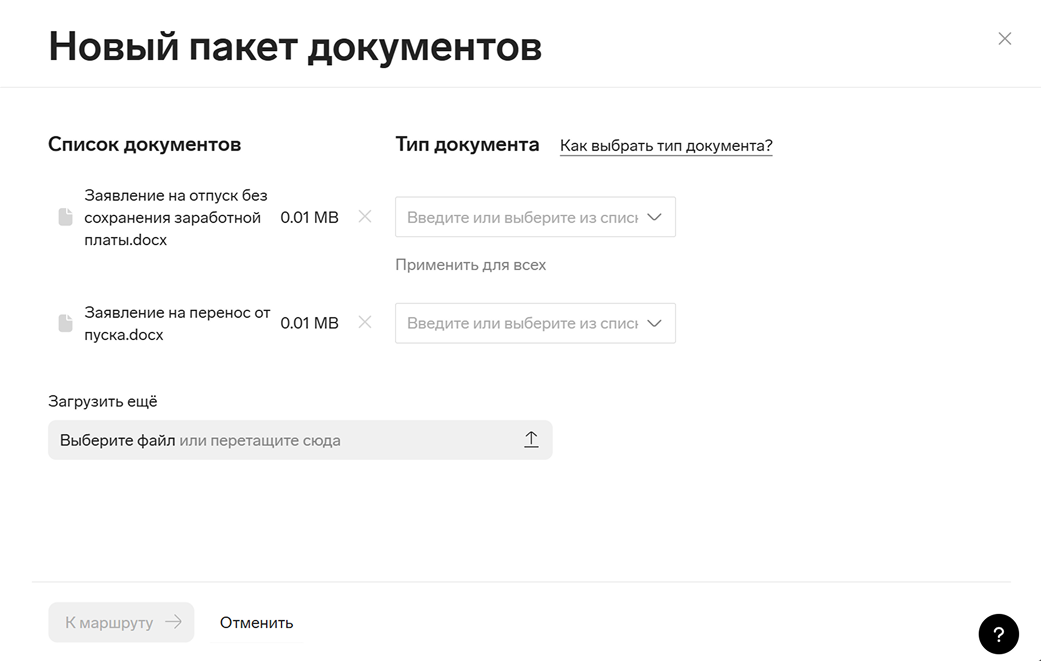Click file icon for отпуск без сохранения document
Viewport: 1041px width, 661px height.
(65, 217)
